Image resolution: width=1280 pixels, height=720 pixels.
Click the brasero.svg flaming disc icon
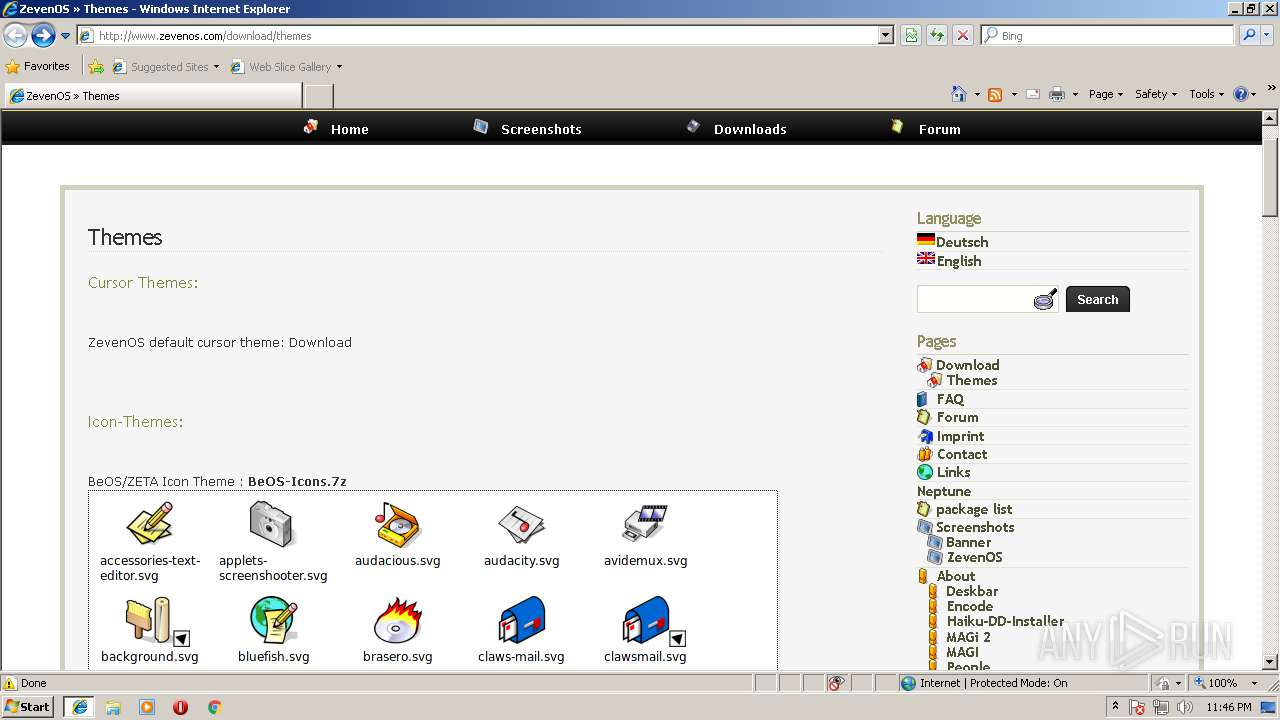click(398, 621)
